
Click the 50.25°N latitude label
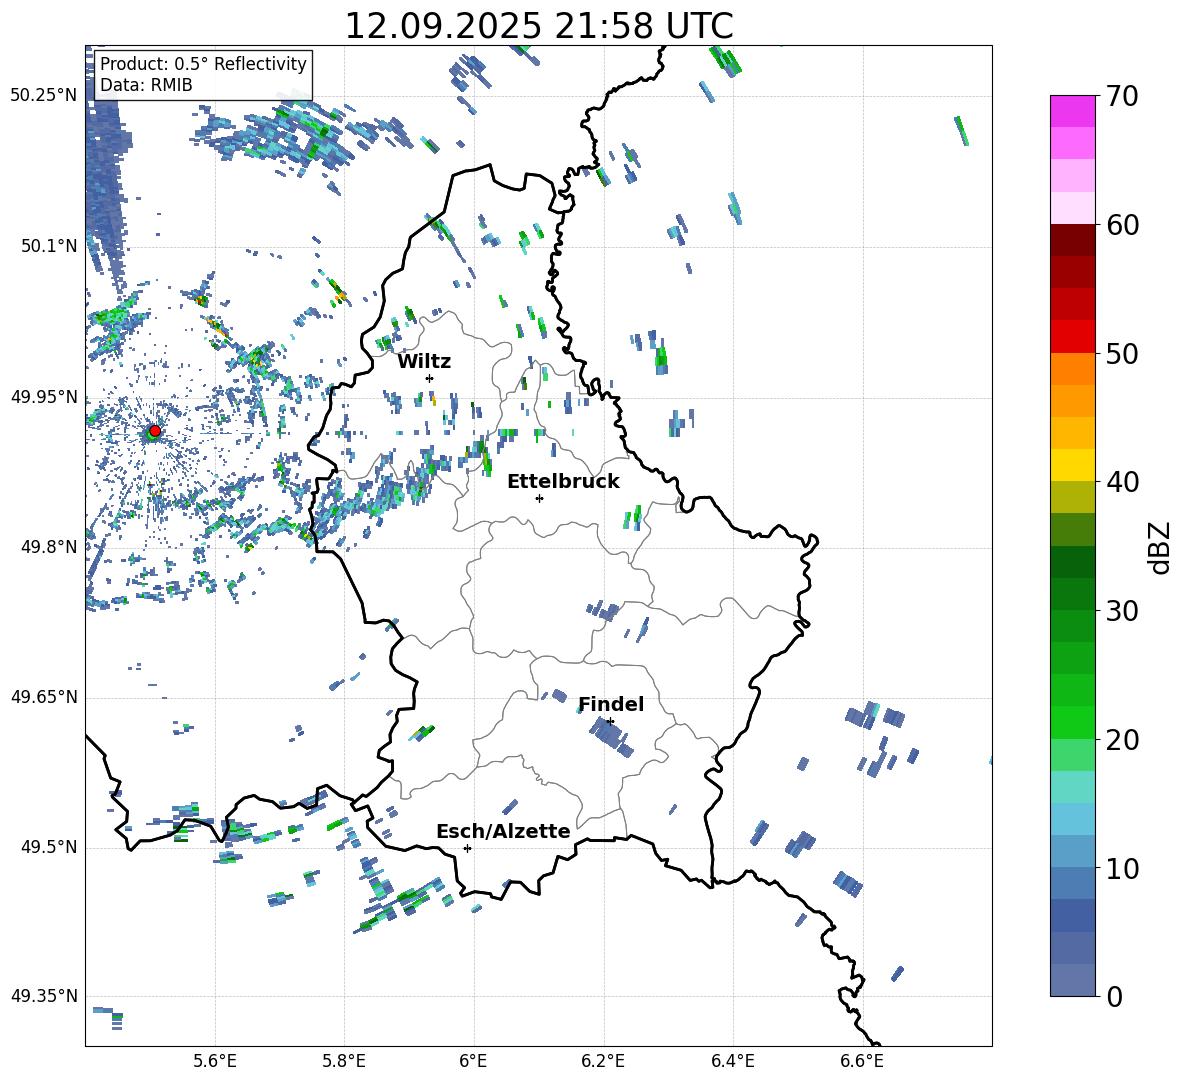44,95
